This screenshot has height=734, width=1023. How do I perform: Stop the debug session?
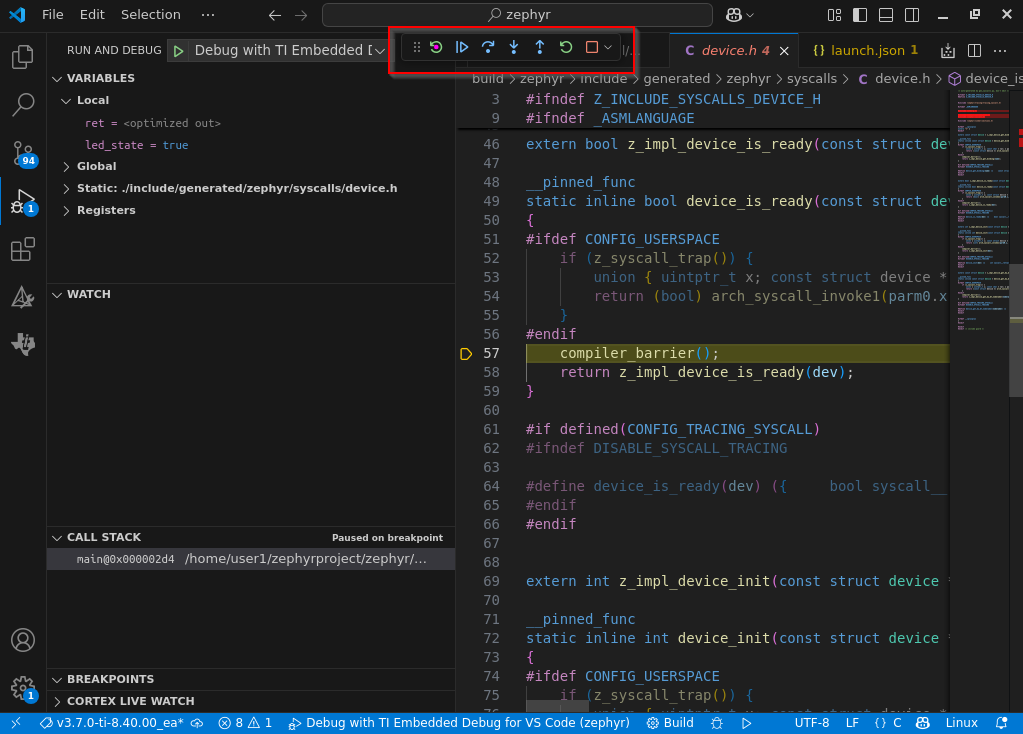[x=592, y=47]
